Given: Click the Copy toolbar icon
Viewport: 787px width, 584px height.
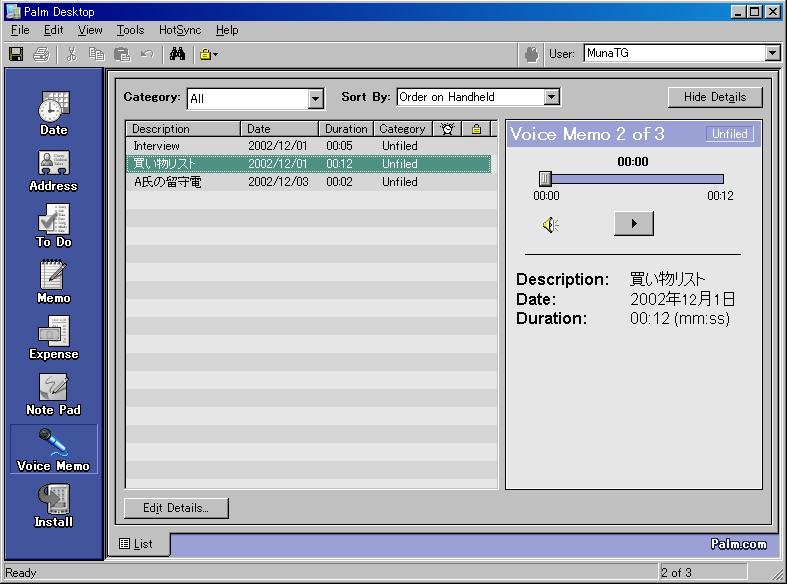Looking at the screenshot, I should pos(96,54).
